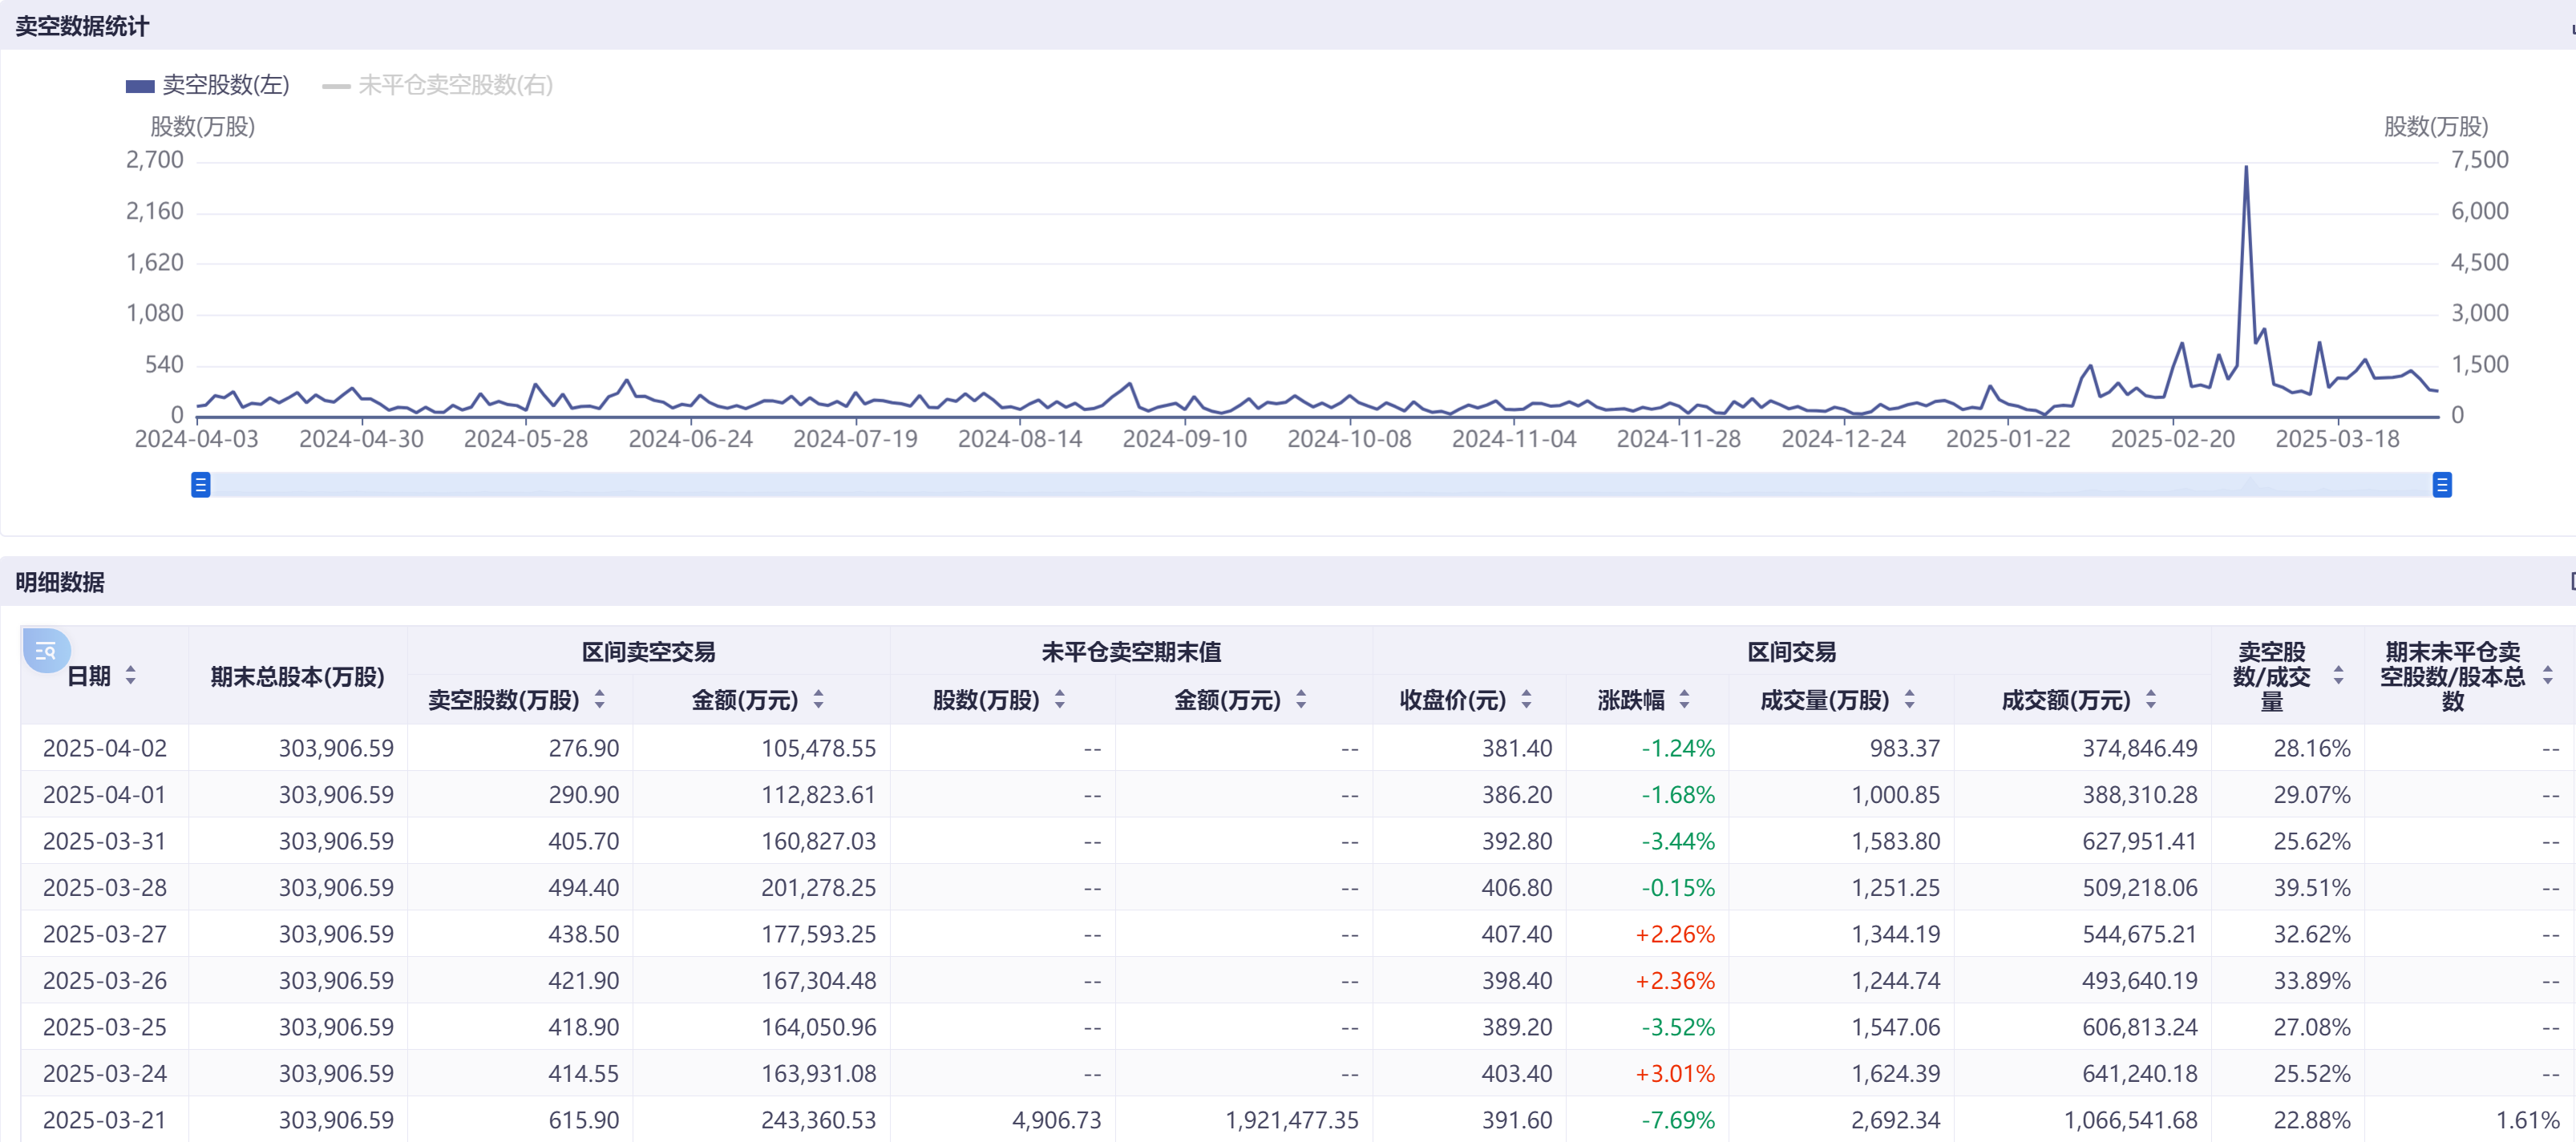Image resolution: width=2576 pixels, height=1142 pixels.
Task: Sort by 涨跌幅 column
Action: click(1684, 700)
